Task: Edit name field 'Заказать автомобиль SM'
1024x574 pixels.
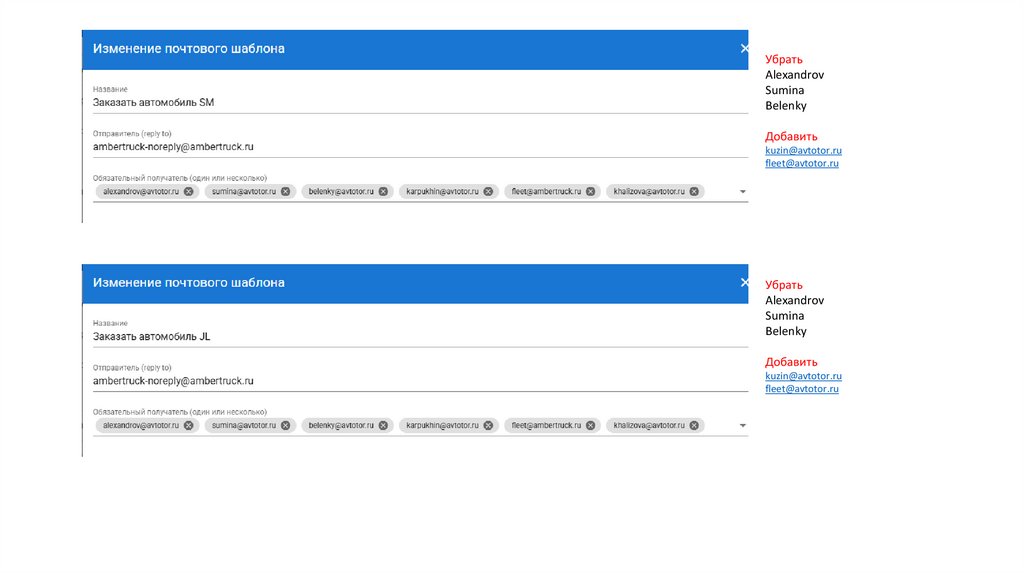Action: [420, 103]
